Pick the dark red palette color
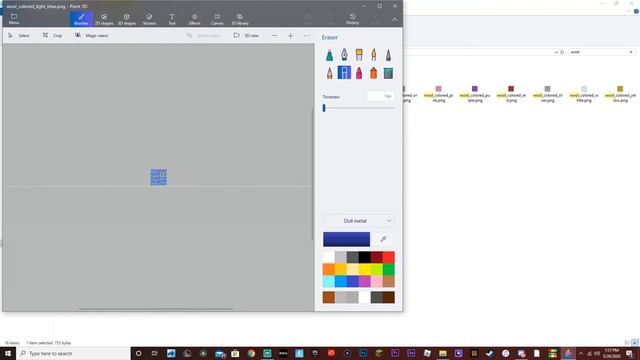Viewport: 640px width, 360px height. pos(376,257)
